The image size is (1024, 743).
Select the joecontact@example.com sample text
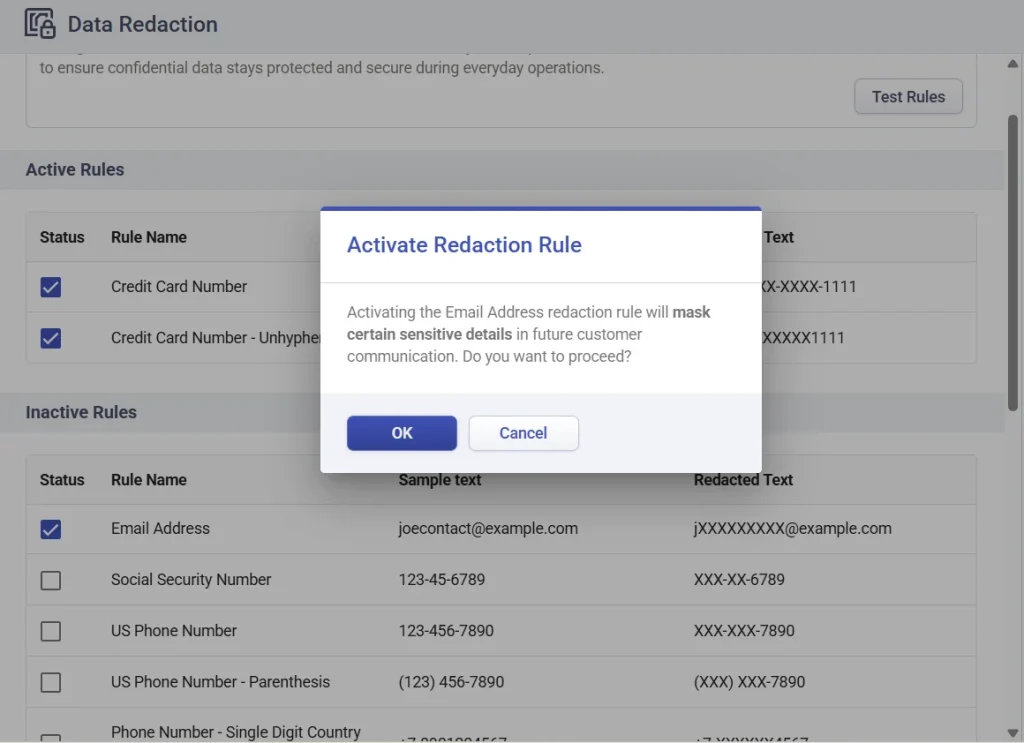[487, 528]
